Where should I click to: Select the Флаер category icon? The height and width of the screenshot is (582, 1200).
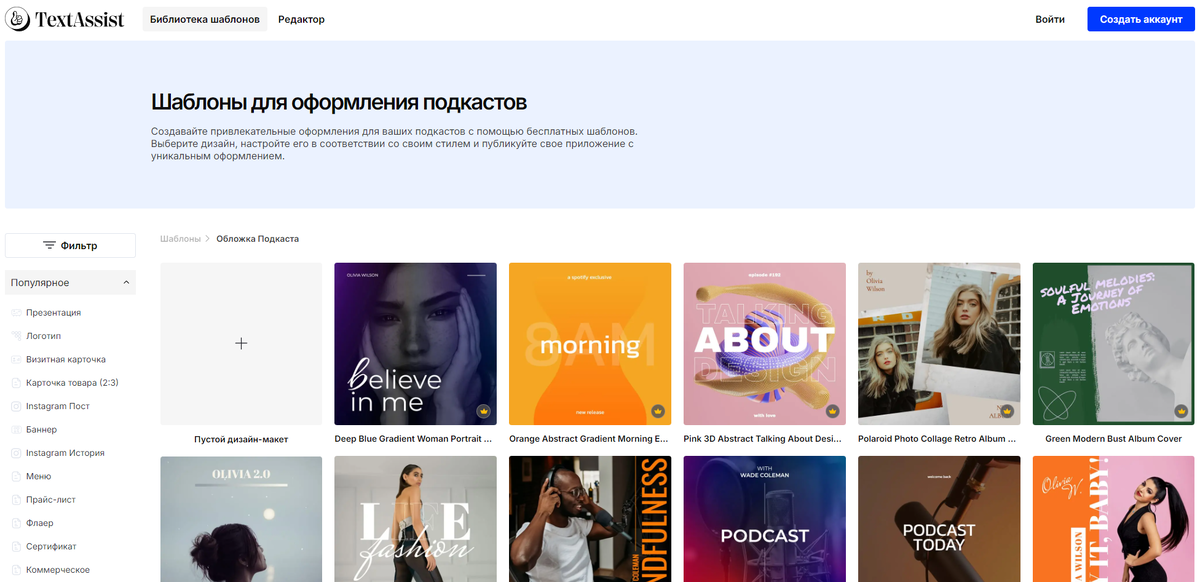point(14,522)
